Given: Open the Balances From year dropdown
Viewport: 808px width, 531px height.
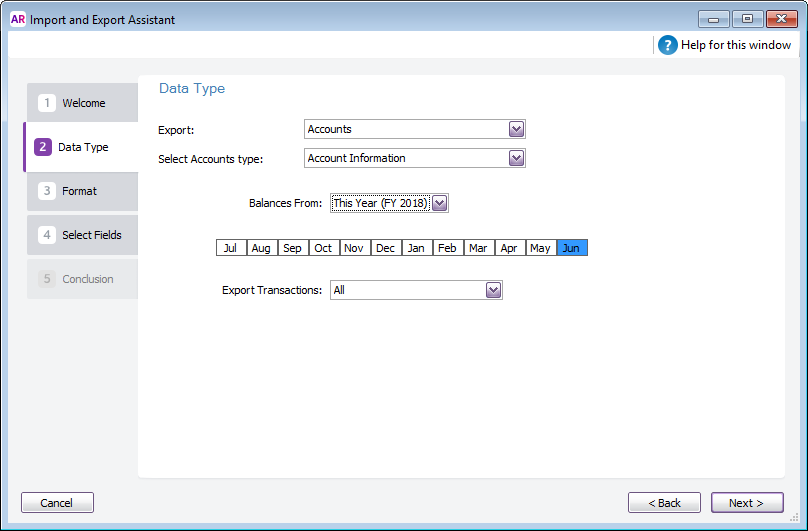Looking at the screenshot, I should click(x=440, y=203).
